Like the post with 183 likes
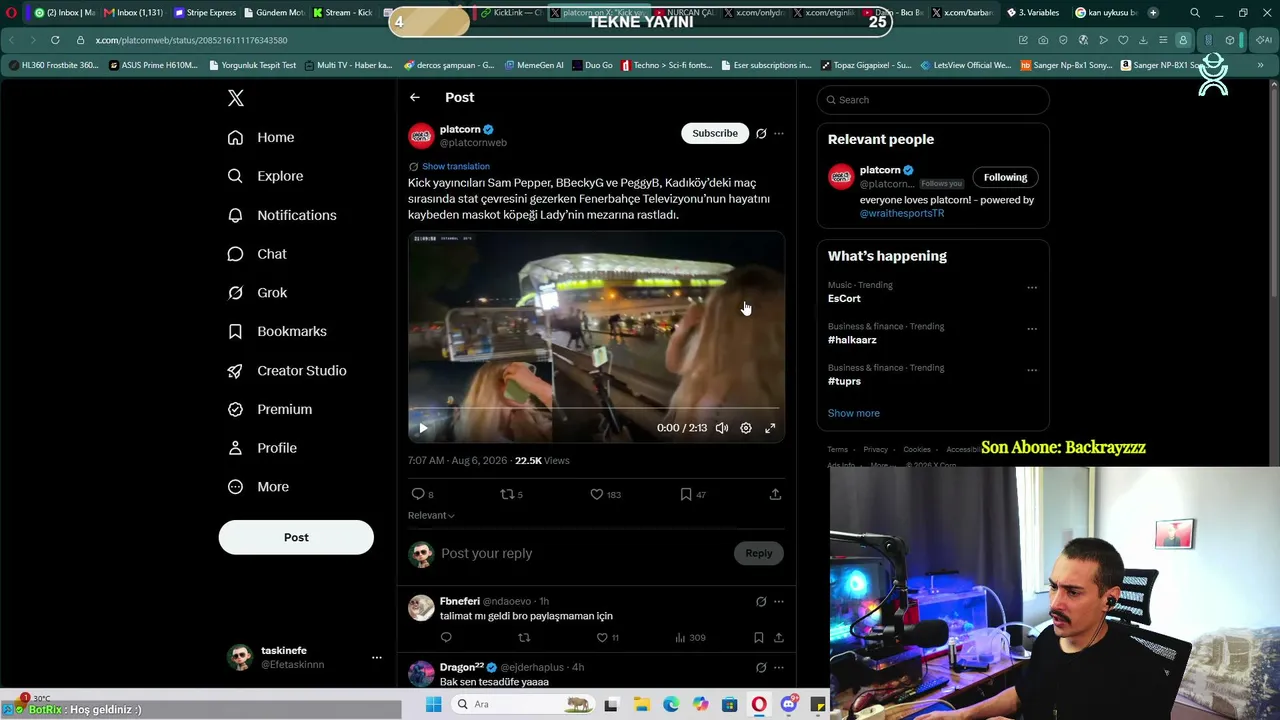Viewport: 1280px width, 720px height. tap(605, 494)
